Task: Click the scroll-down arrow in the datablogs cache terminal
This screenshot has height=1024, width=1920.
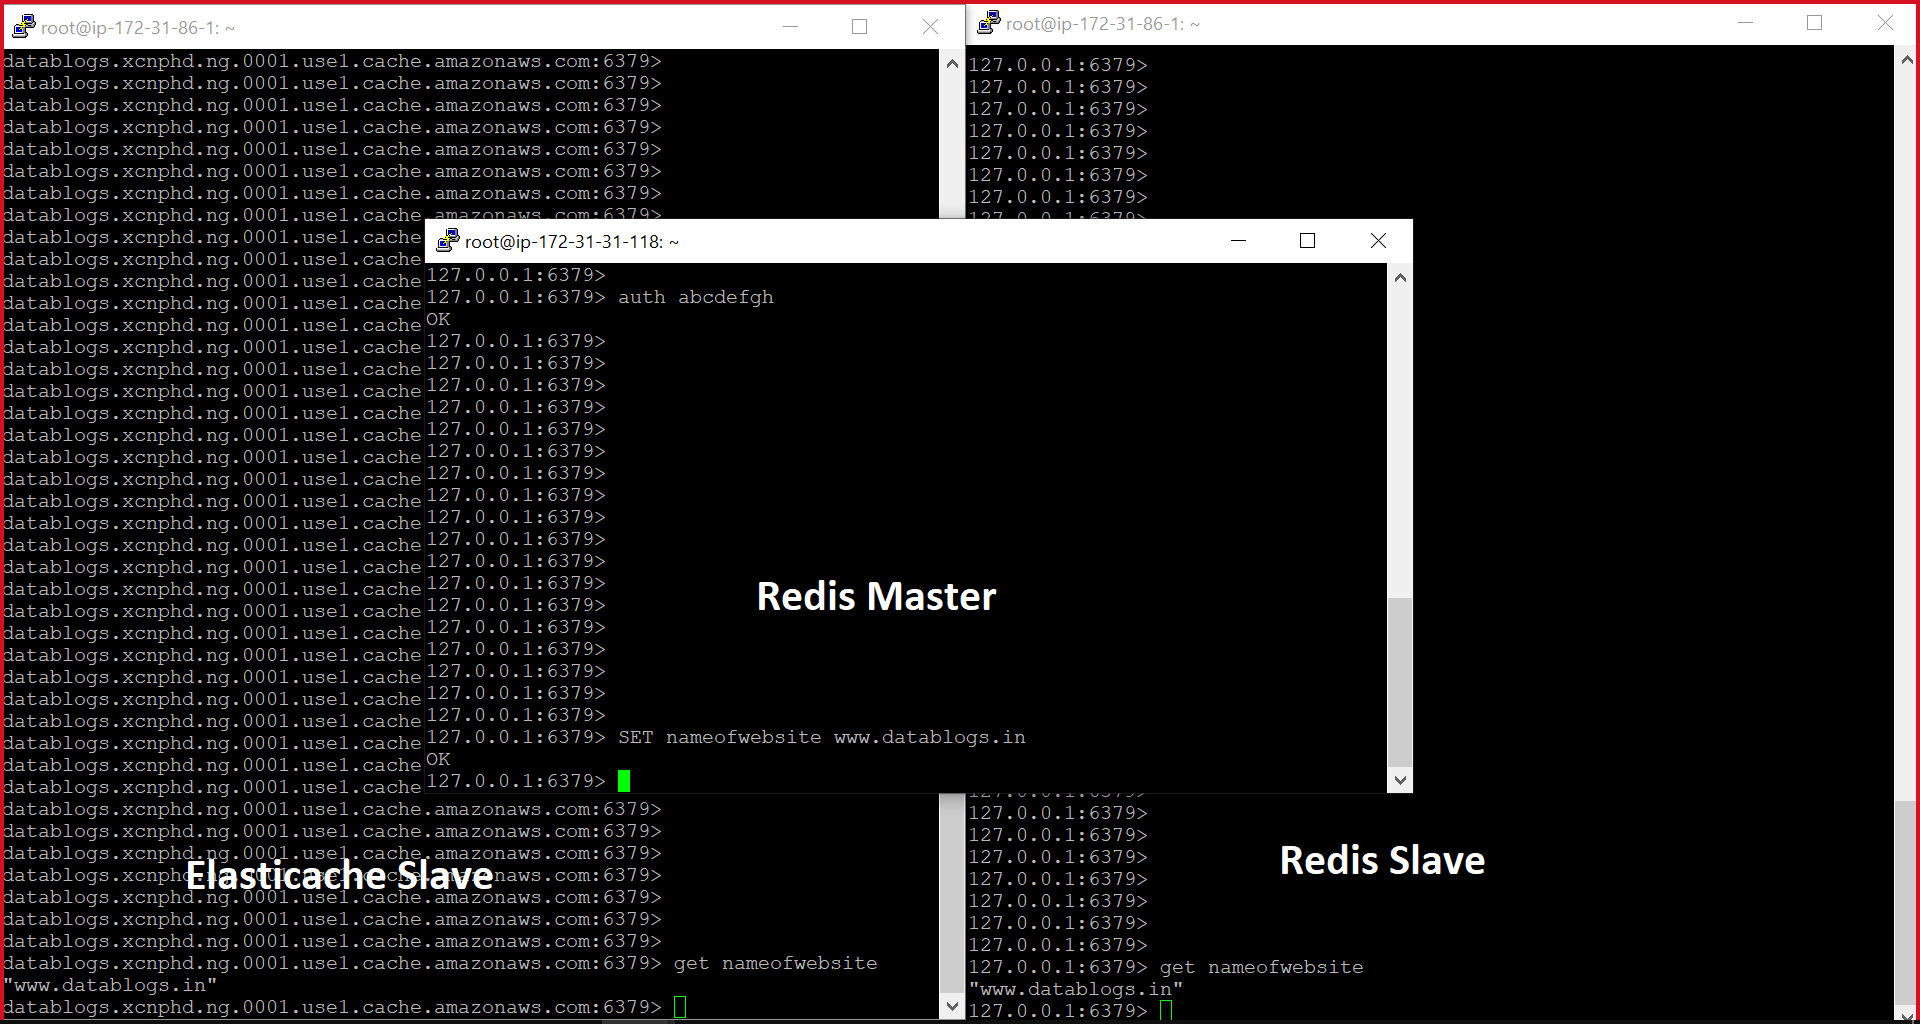Action: (952, 1006)
